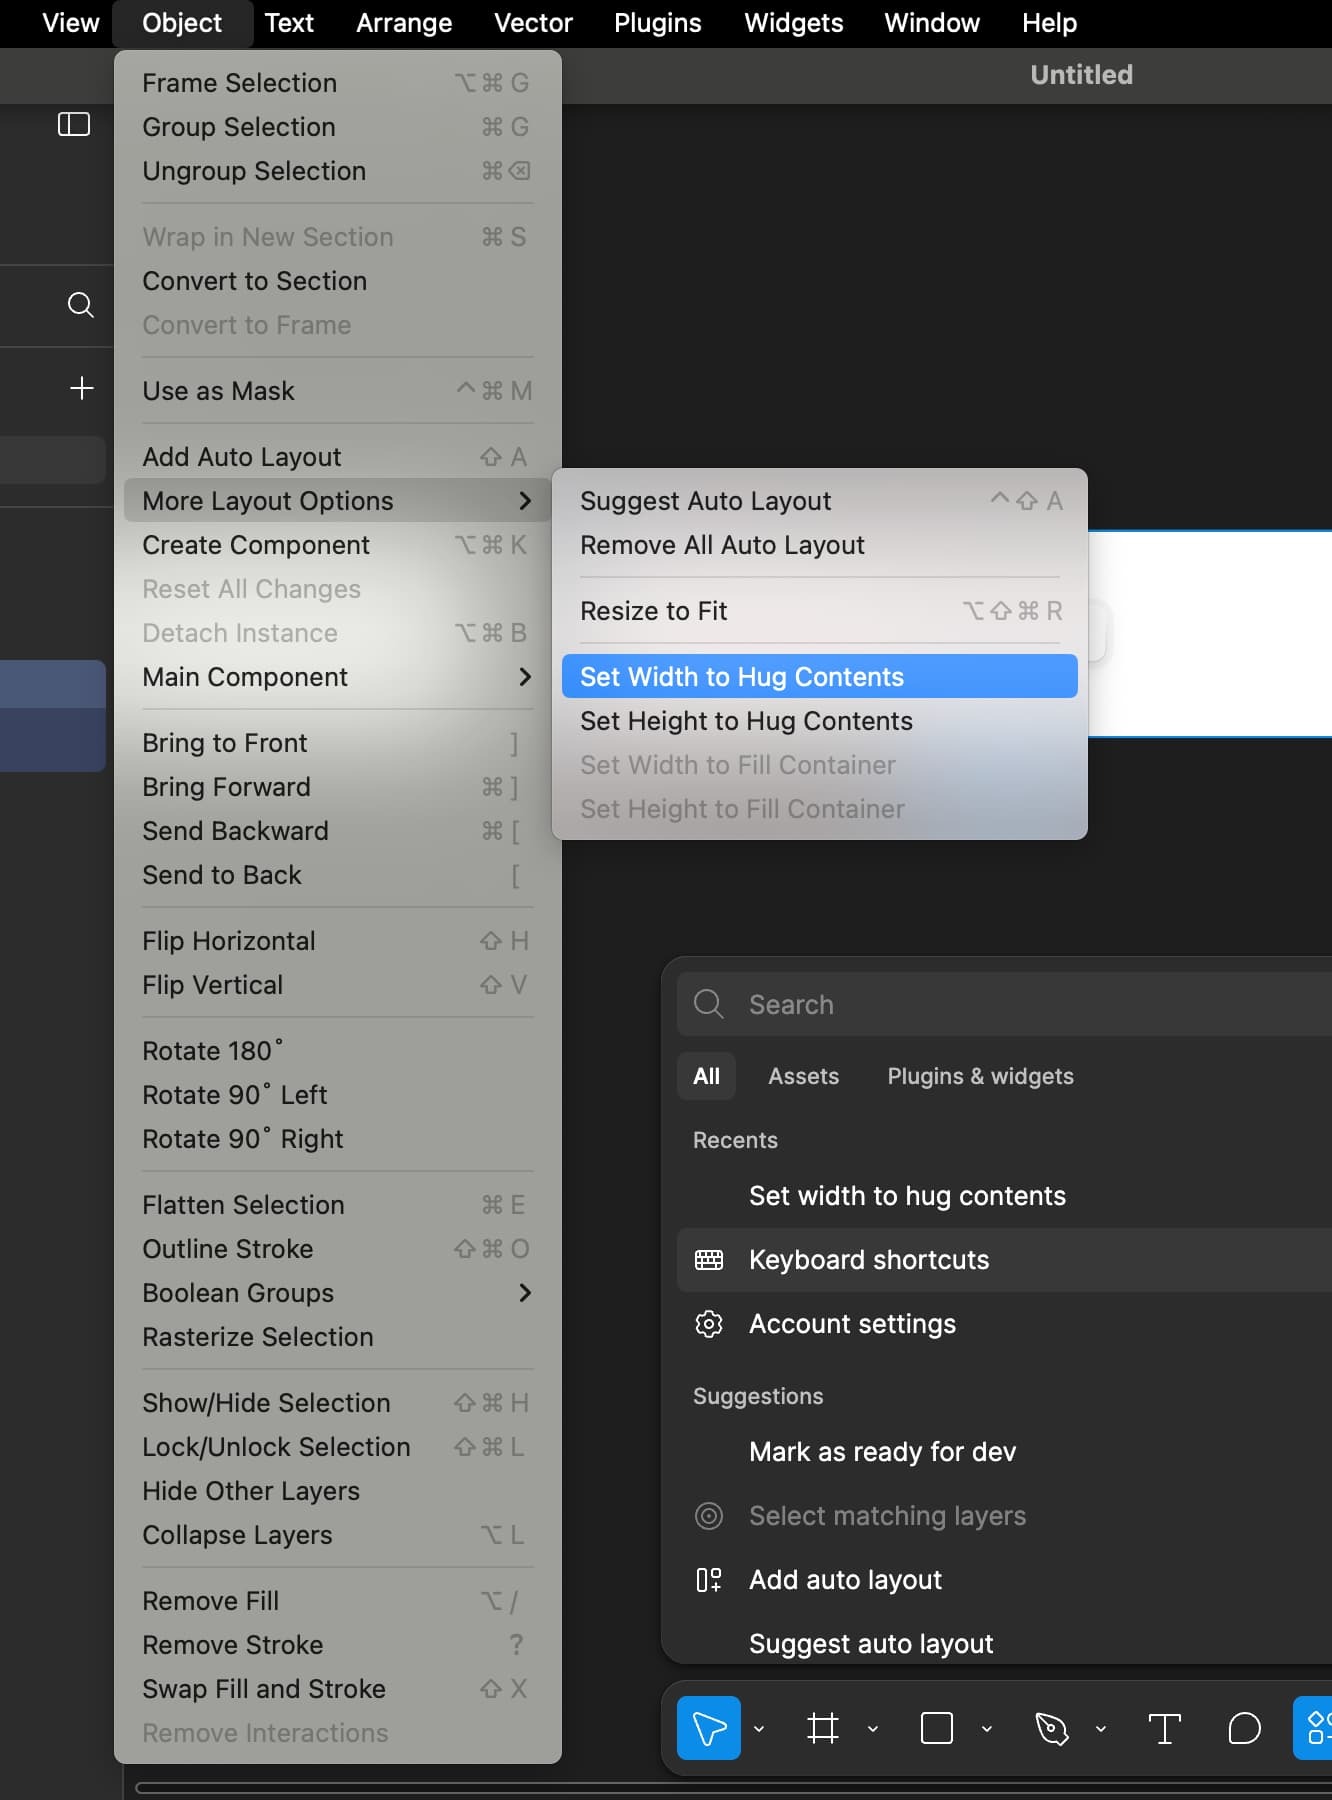Expand the Rectangle tool dropdown arrow
The image size is (1332, 1800).
click(x=987, y=1728)
